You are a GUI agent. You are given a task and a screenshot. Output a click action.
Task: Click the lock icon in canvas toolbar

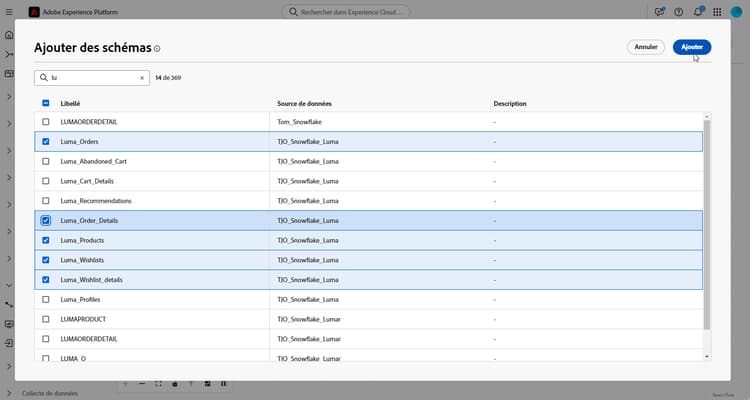[175, 384]
